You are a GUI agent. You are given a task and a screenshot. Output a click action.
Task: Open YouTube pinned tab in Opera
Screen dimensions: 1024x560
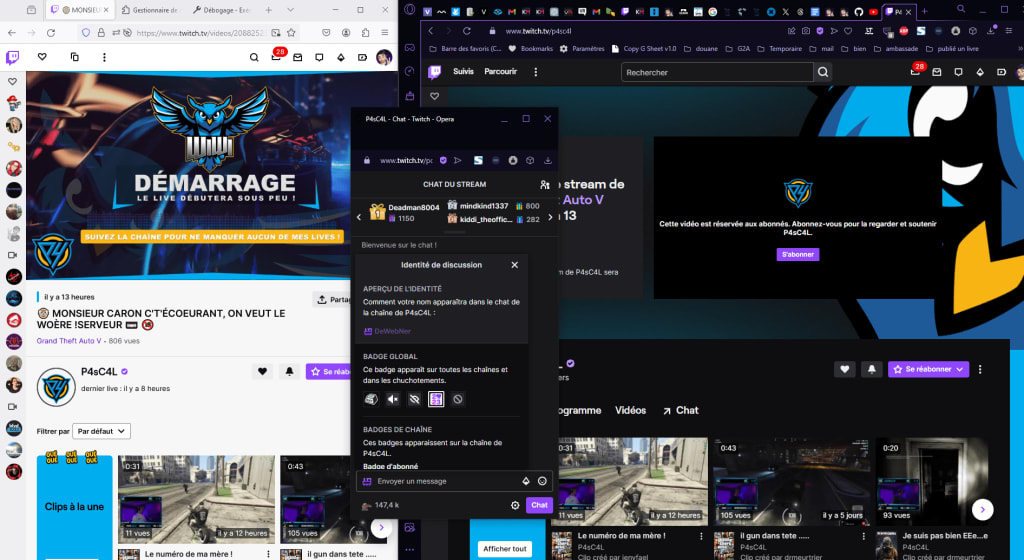pyautogui.click(x=873, y=12)
